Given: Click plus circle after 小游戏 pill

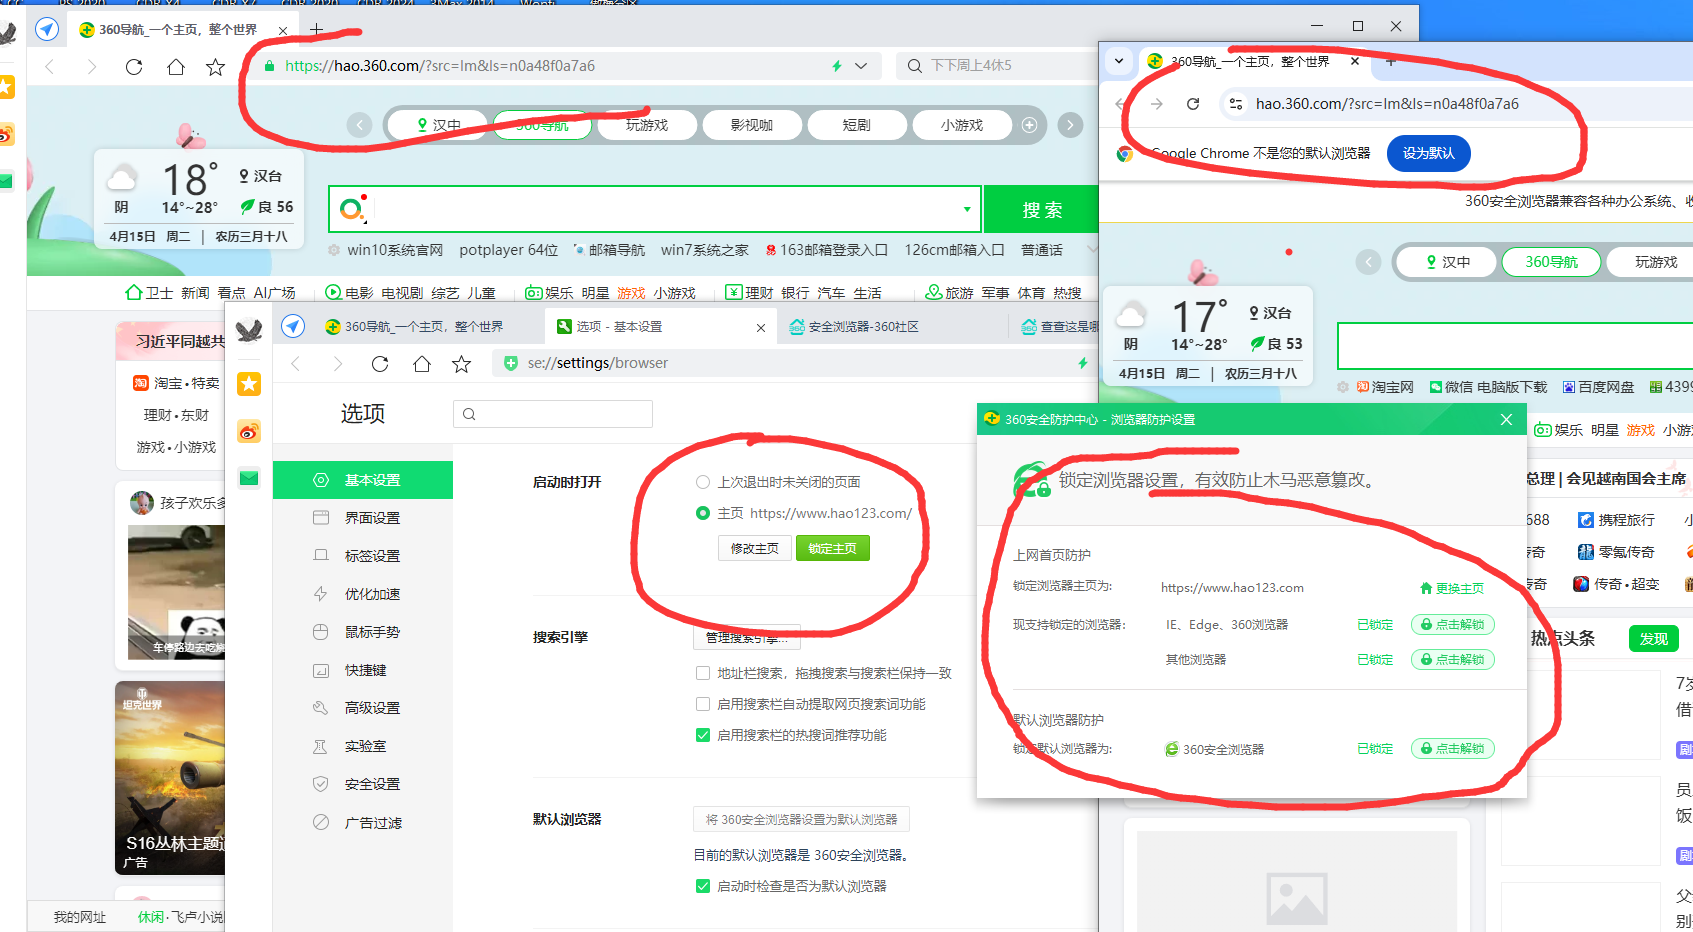Looking at the screenshot, I should tap(1029, 125).
